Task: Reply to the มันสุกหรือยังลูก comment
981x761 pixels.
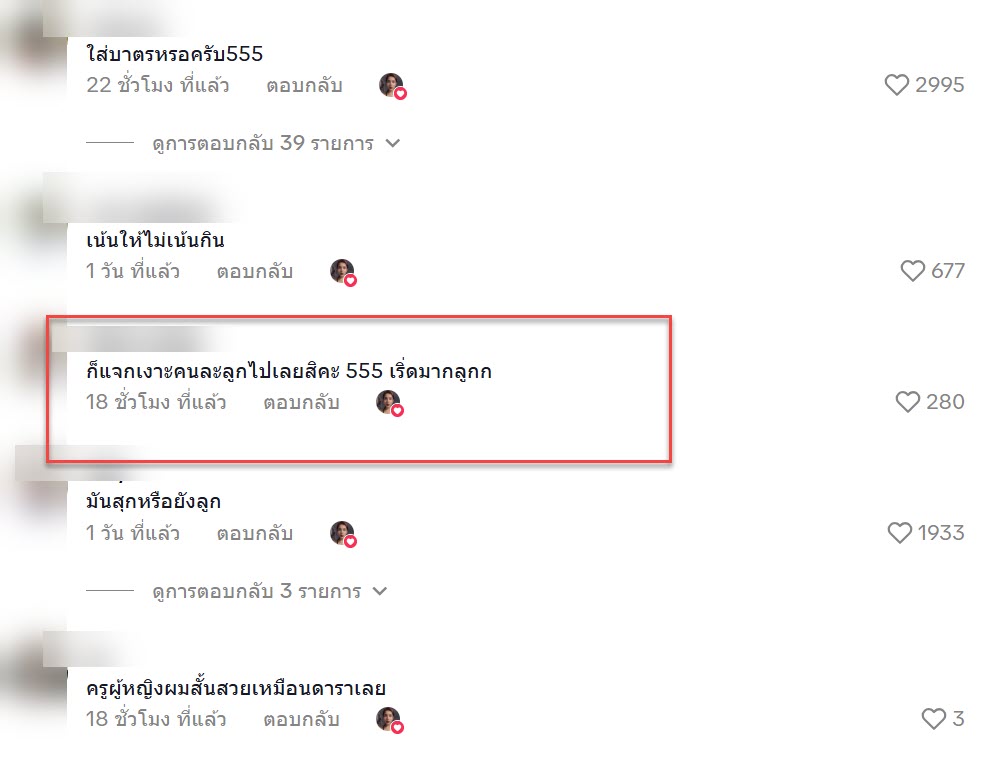Action: [255, 533]
